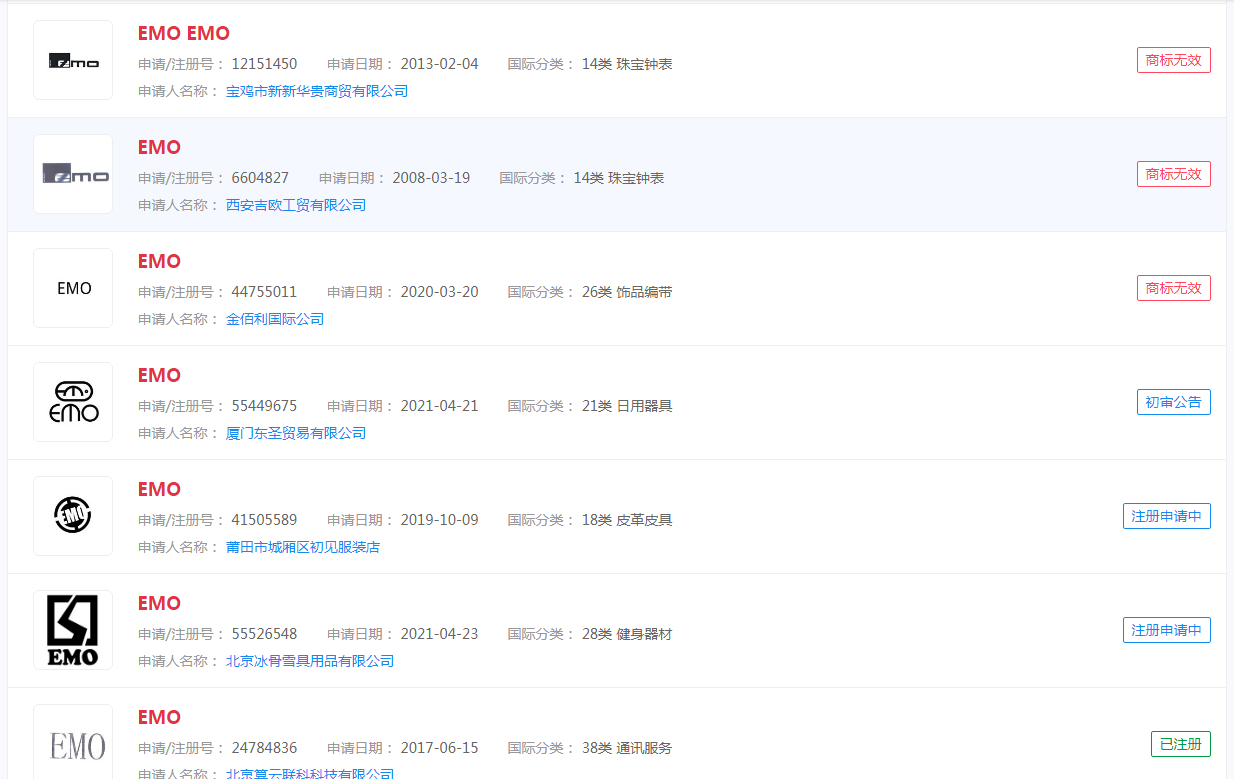Open logo thumbnail for trademark 6604827
The width and height of the screenshot is (1234, 779).
pyautogui.click(x=73, y=174)
